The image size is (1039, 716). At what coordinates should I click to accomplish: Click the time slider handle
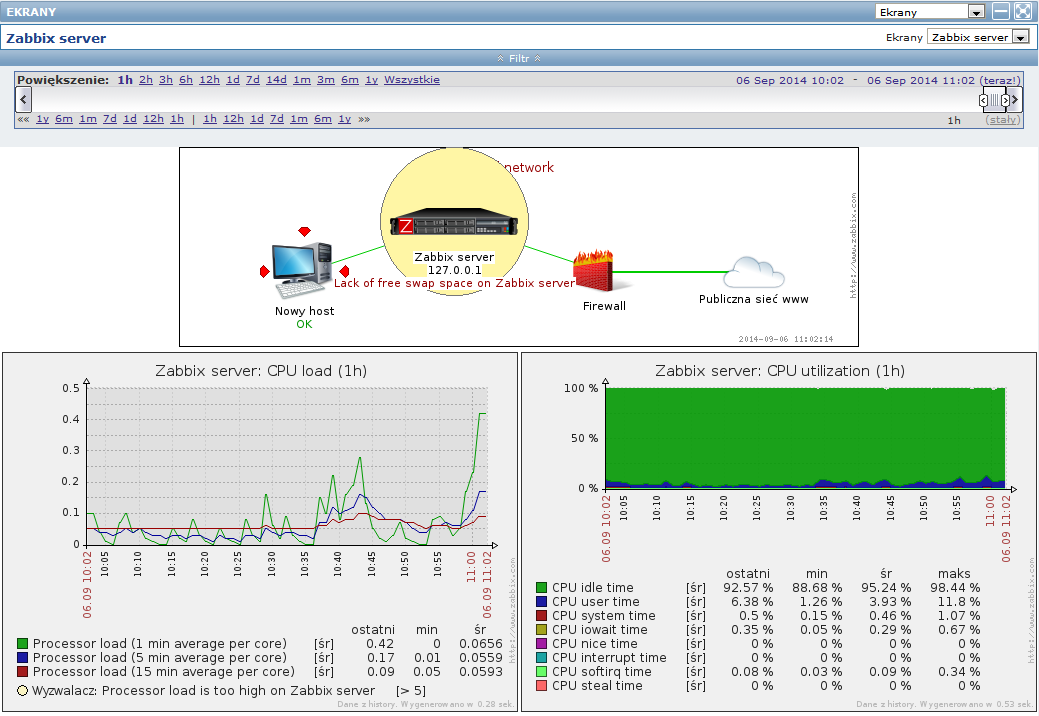click(994, 101)
